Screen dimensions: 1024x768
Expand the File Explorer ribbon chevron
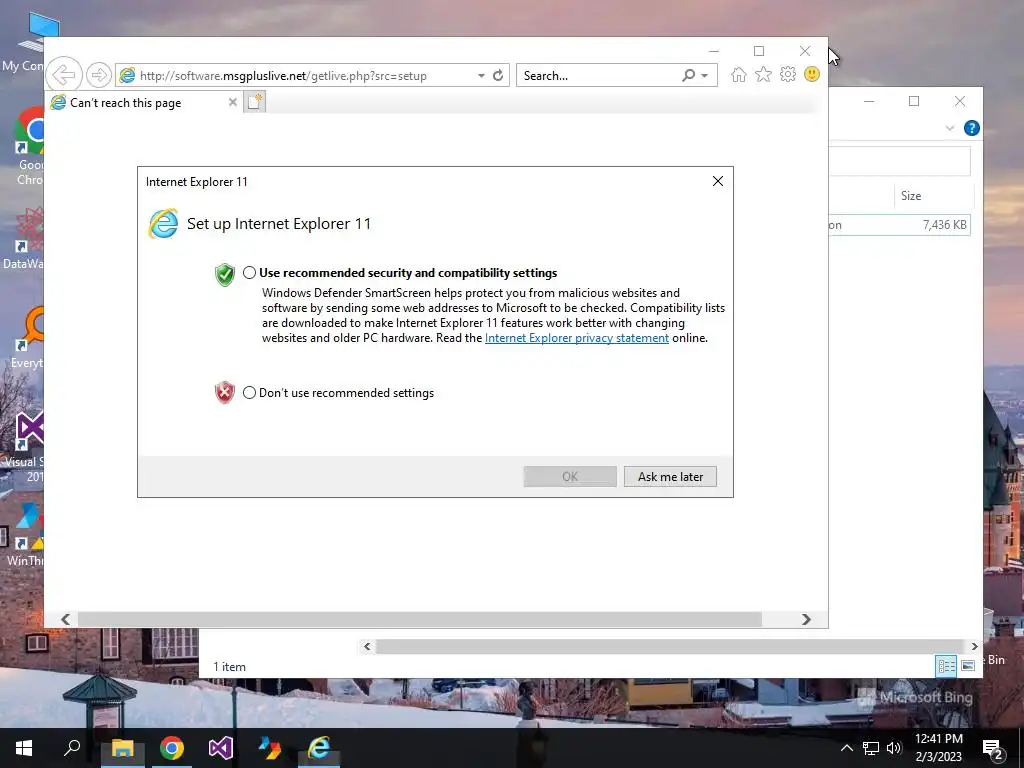point(950,128)
